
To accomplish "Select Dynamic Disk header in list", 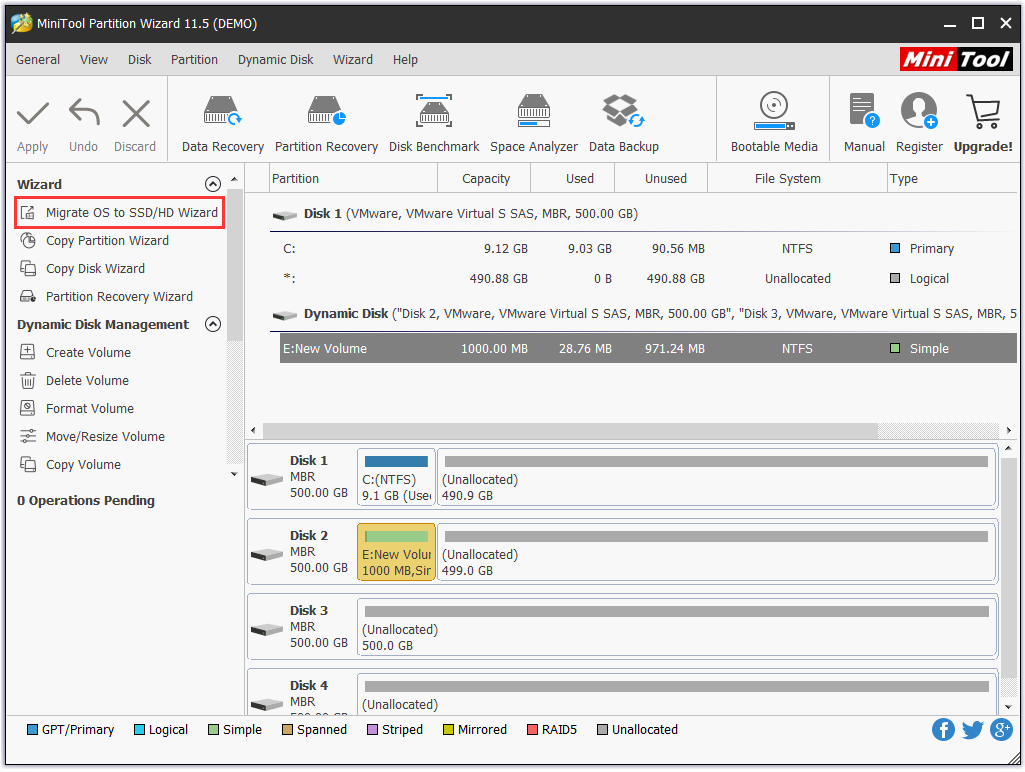I will click(644, 314).
